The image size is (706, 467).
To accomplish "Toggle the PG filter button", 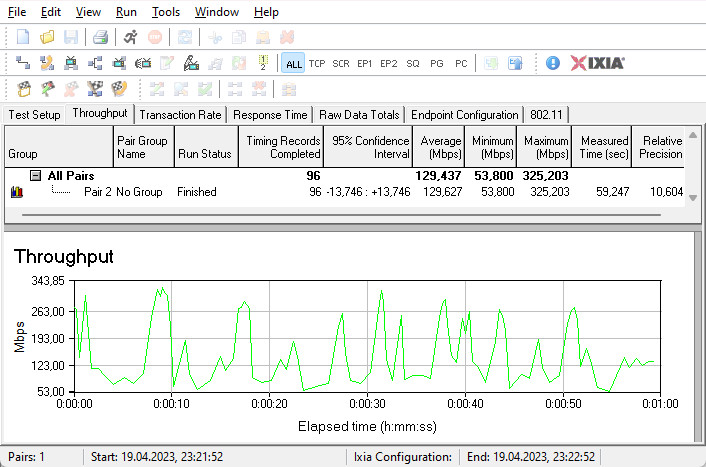I will (x=437, y=63).
